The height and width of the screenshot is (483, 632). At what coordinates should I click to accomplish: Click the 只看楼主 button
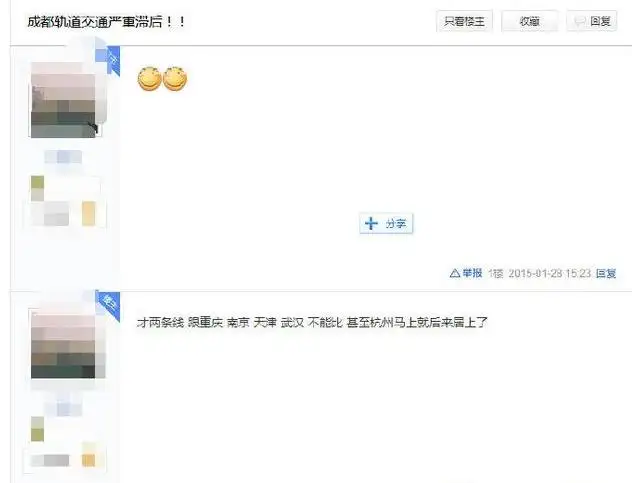click(464, 21)
